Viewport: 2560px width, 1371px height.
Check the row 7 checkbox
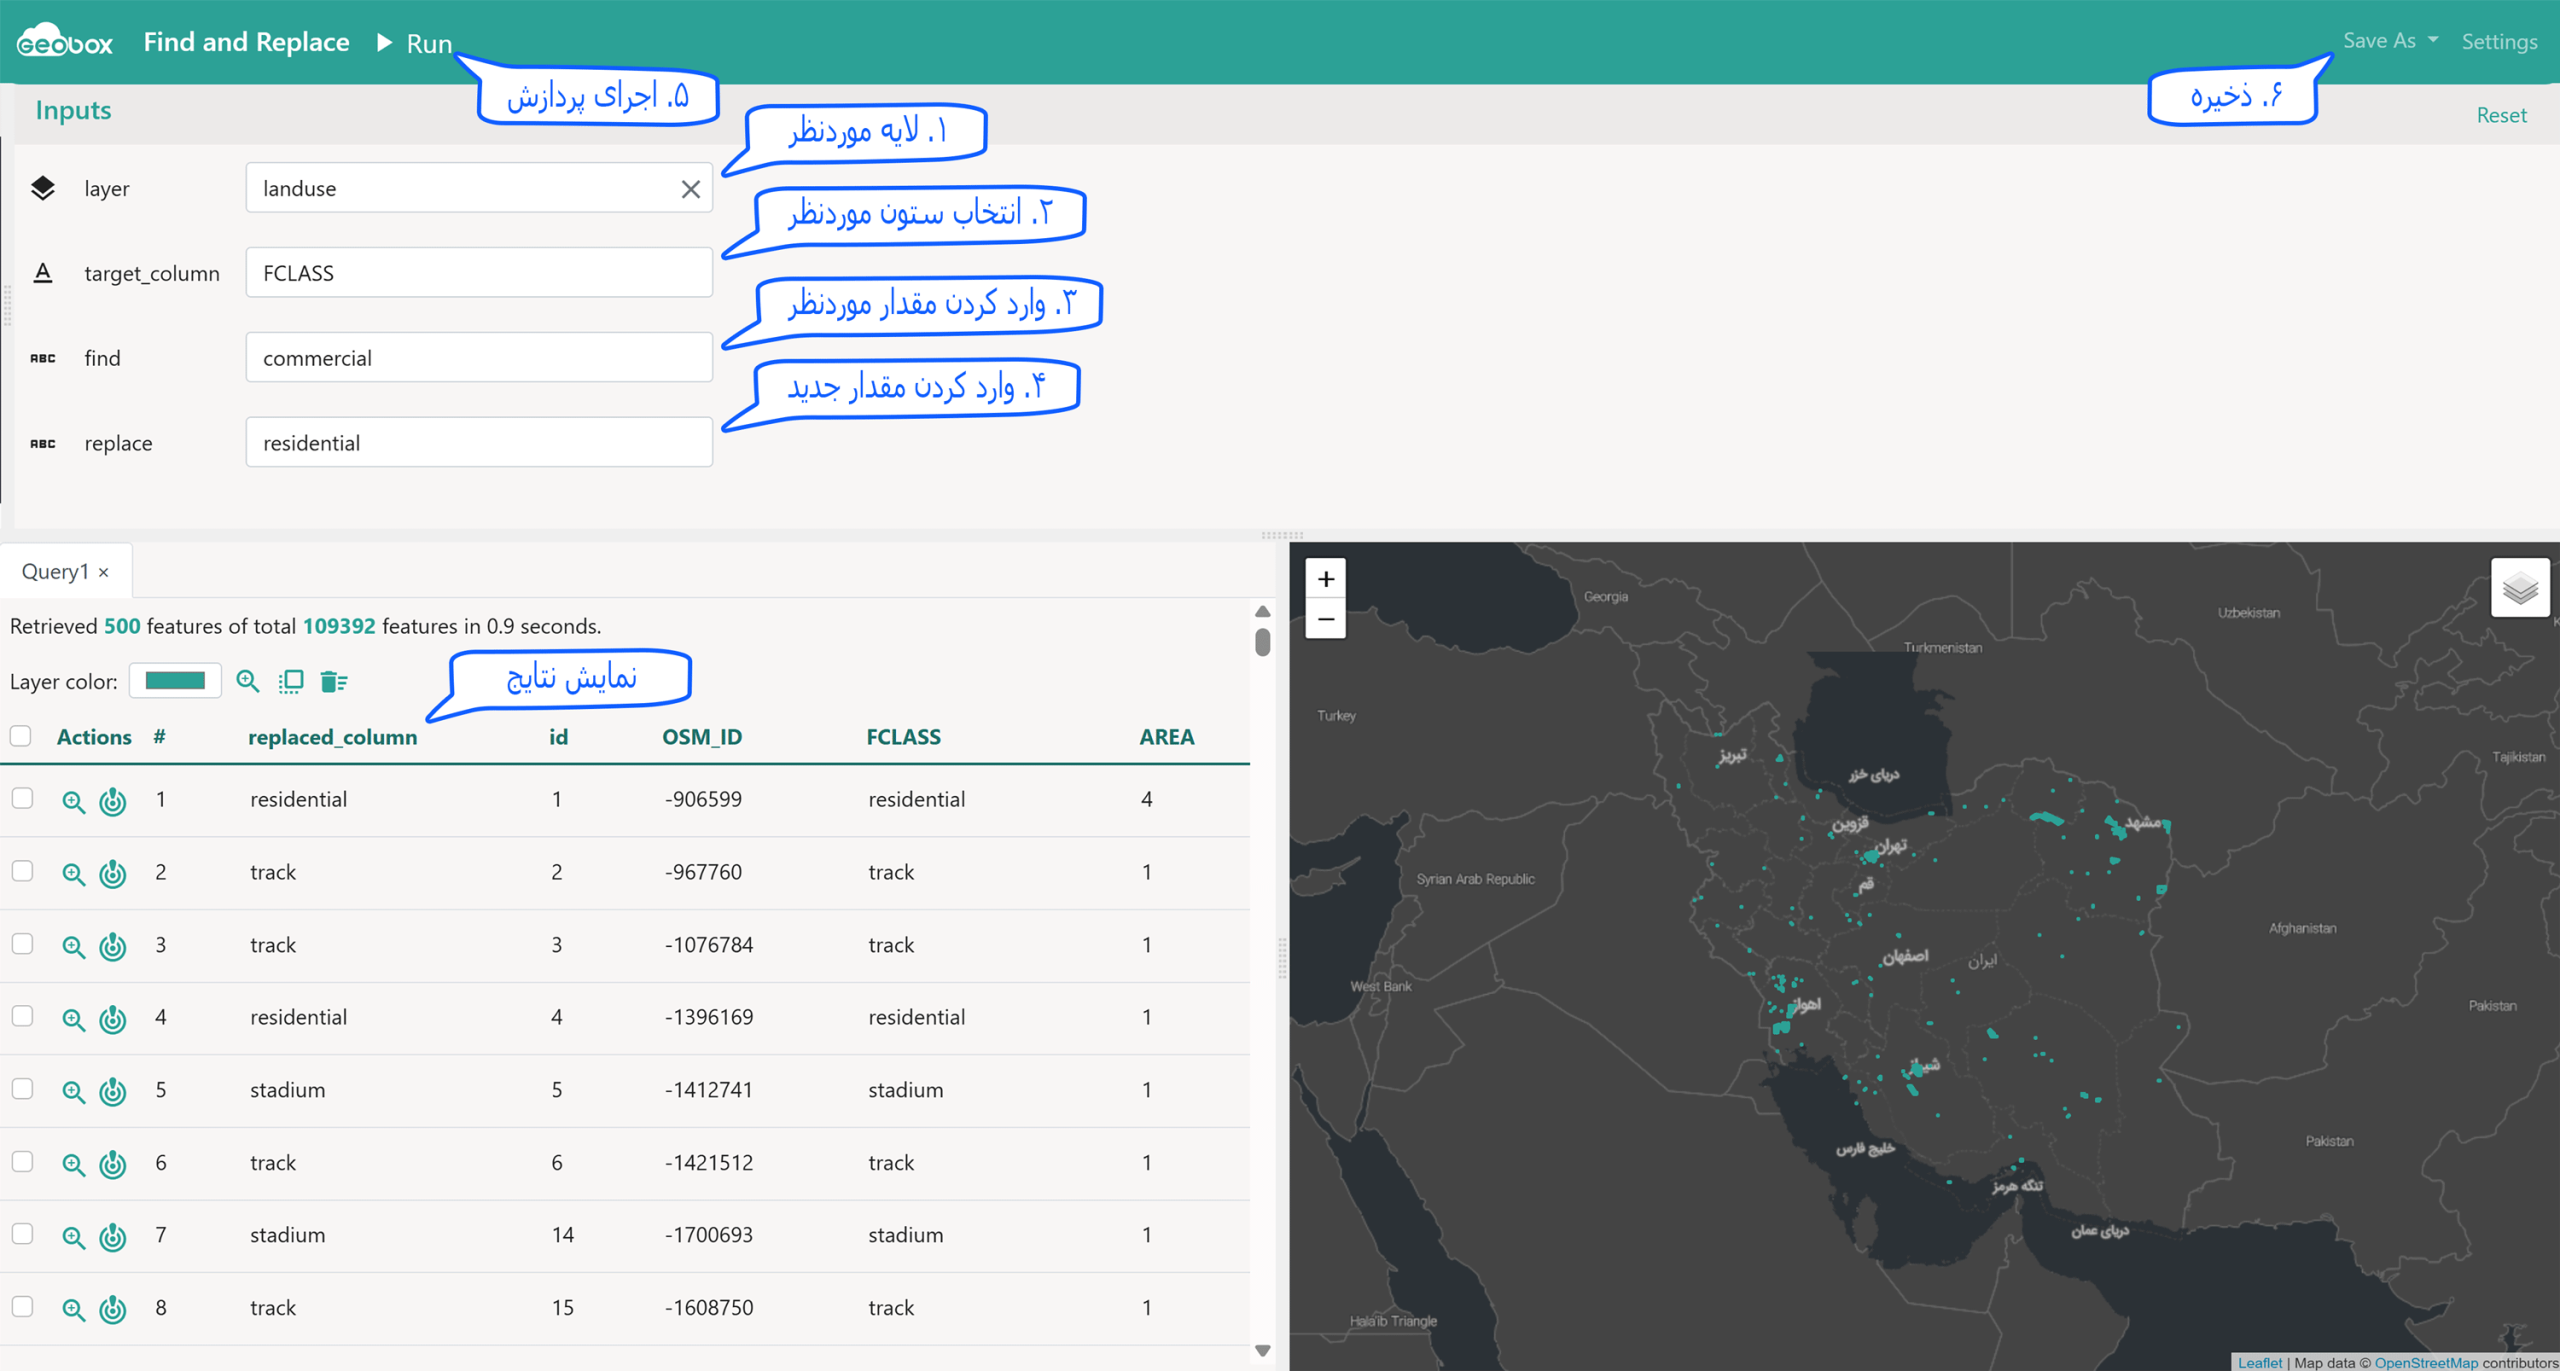[22, 1234]
